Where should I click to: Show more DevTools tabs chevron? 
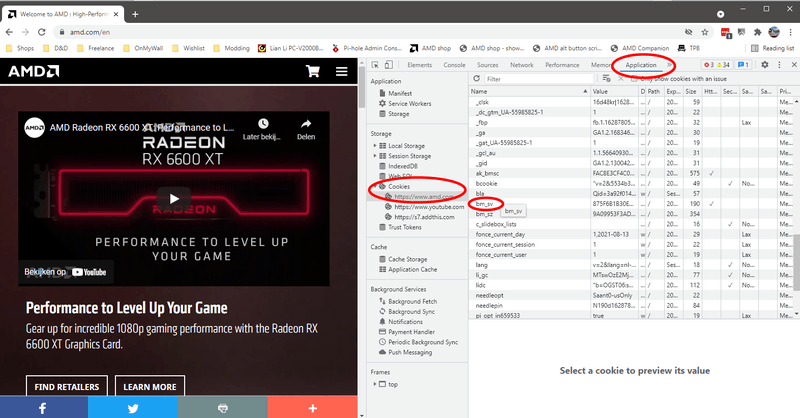coord(669,65)
